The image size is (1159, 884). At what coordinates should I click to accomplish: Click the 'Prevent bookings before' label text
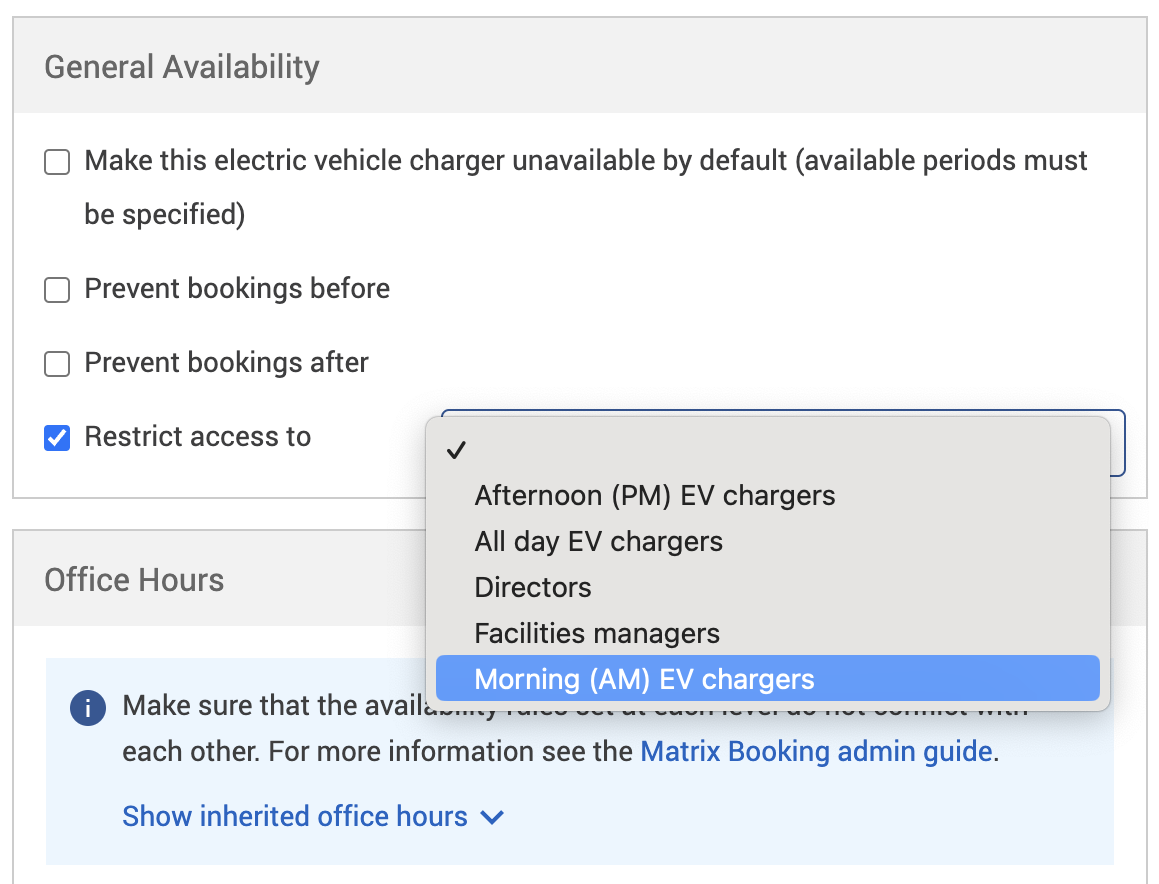coord(237,289)
